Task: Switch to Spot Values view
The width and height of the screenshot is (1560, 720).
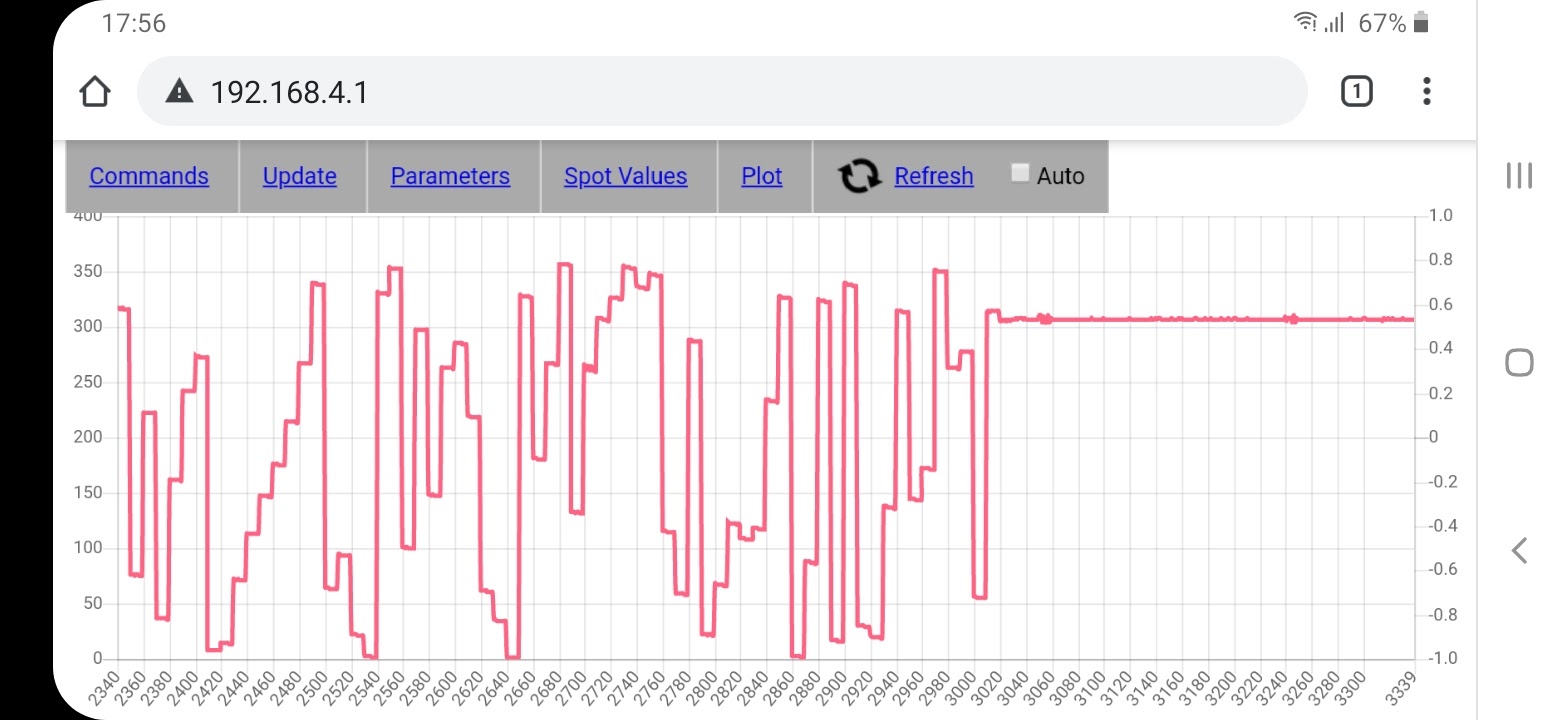Action: tap(625, 176)
